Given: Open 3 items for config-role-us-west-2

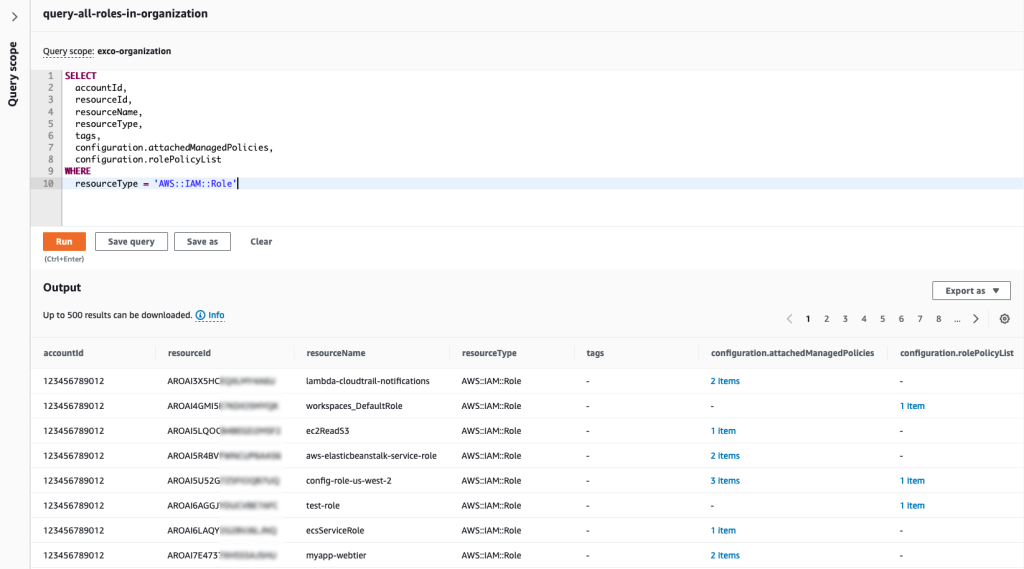Looking at the screenshot, I should 725,480.
